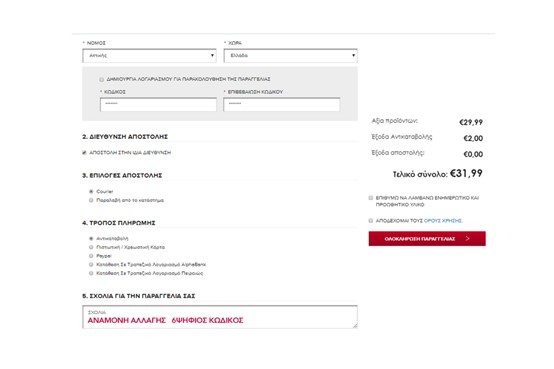
Task: Click the ΚΩΔΙΚΟΣ password field
Action: pos(158,104)
